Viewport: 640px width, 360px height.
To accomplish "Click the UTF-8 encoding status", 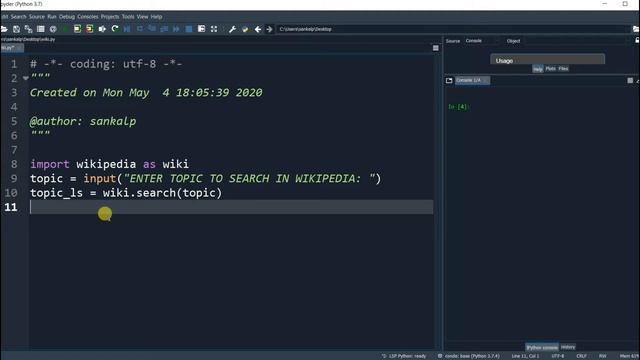I will tap(558, 356).
